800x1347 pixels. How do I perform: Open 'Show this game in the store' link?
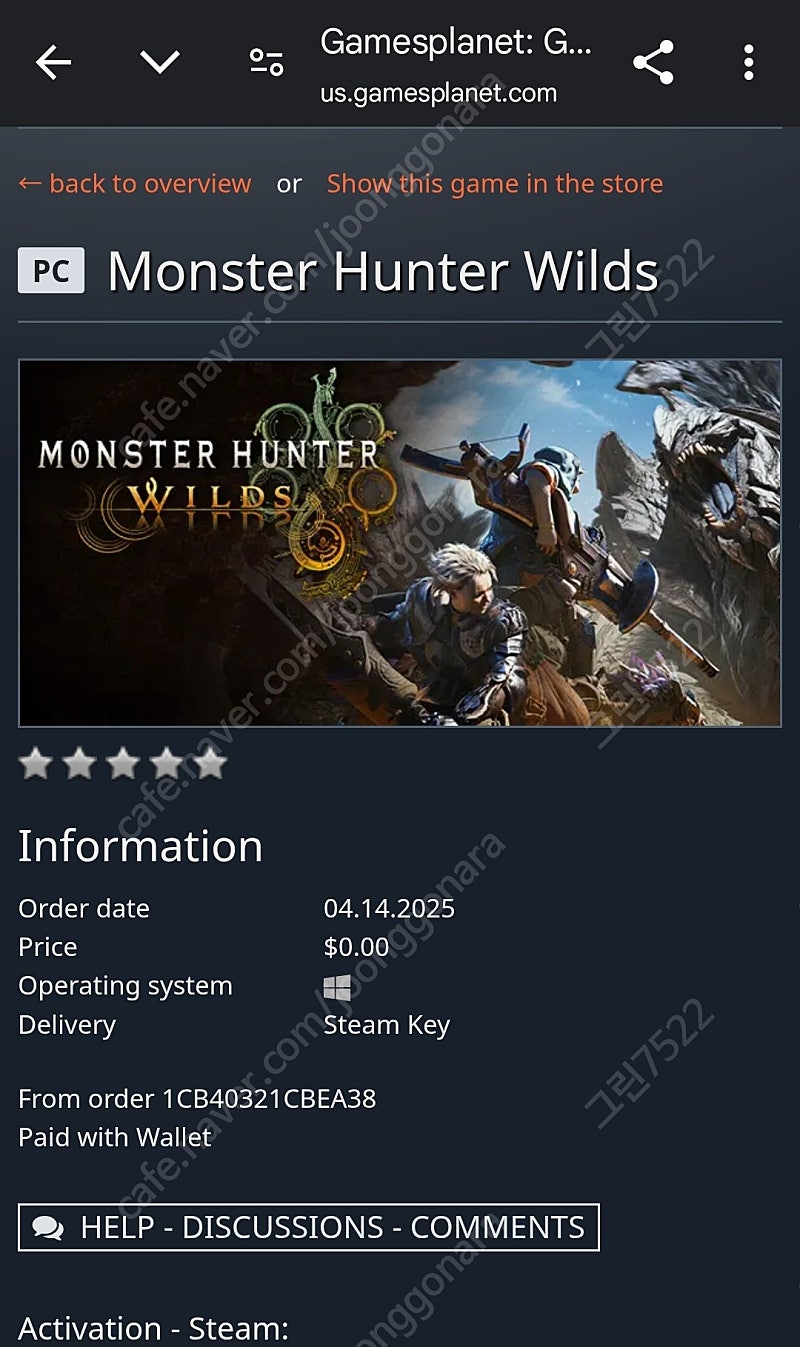click(495, 184)
